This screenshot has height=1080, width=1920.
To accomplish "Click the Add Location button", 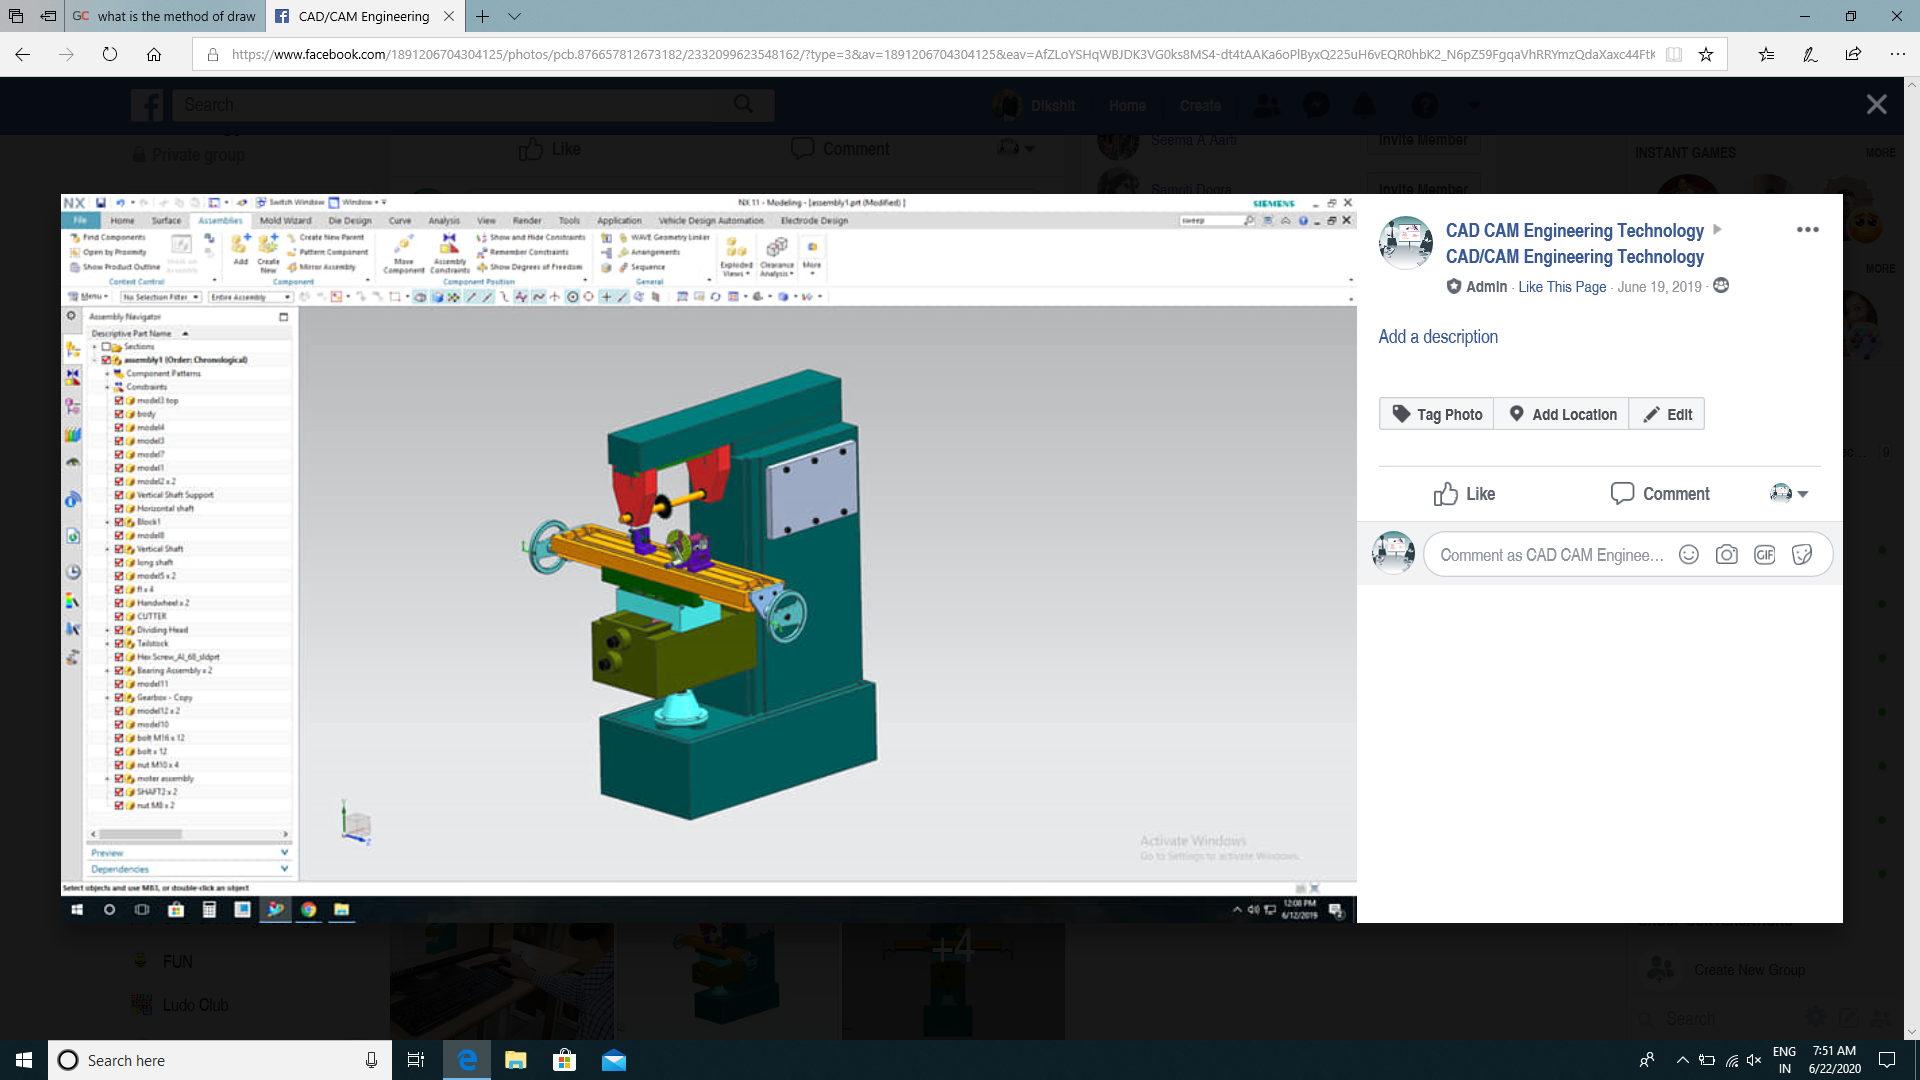I will tap(1562, 414).
